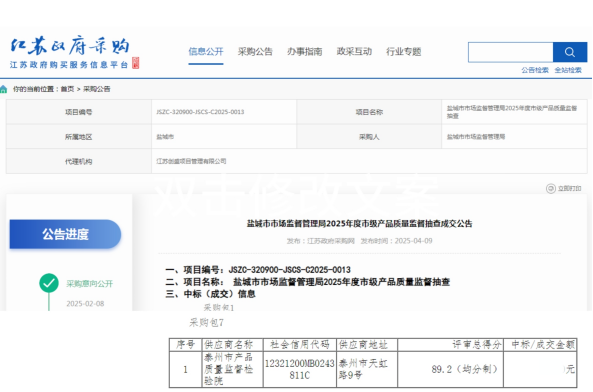Select 三、中标（成交）信息 heading
Screen dimensions: 593x392
tap(210, 294)
